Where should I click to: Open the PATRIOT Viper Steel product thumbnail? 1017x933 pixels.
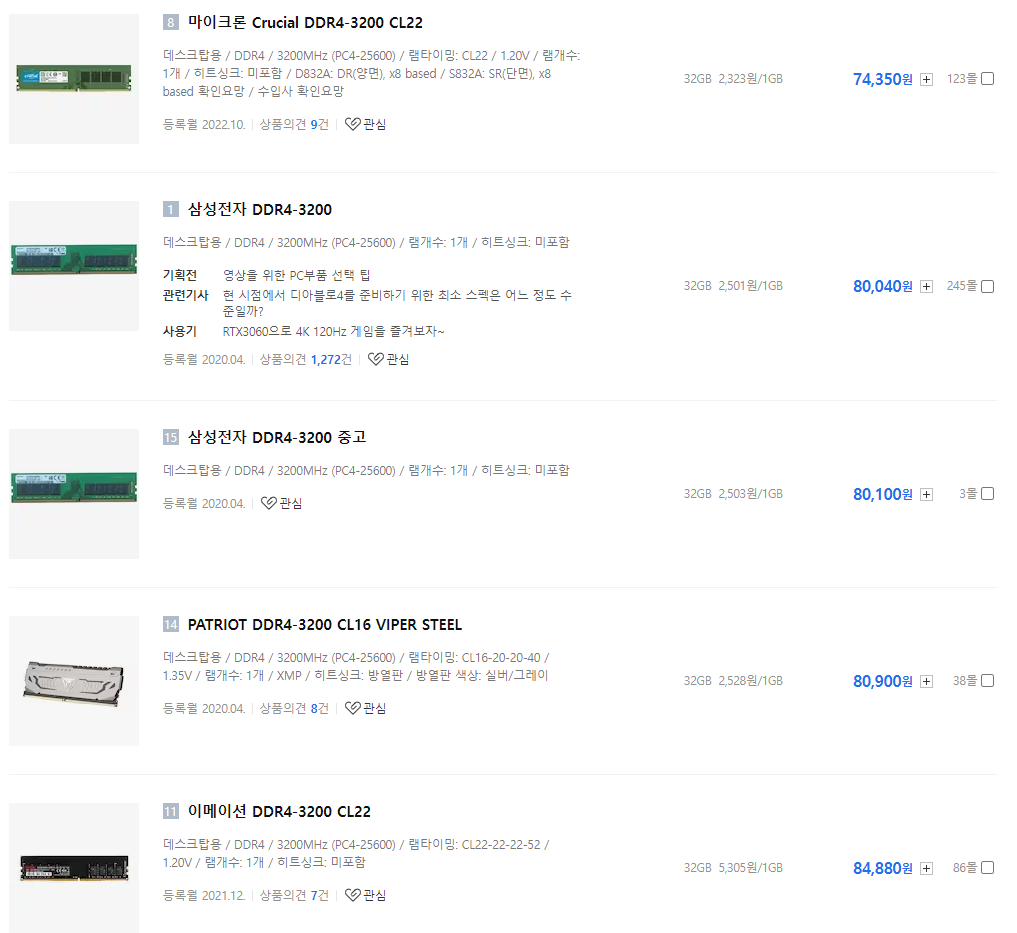click(x=74, y=681)
